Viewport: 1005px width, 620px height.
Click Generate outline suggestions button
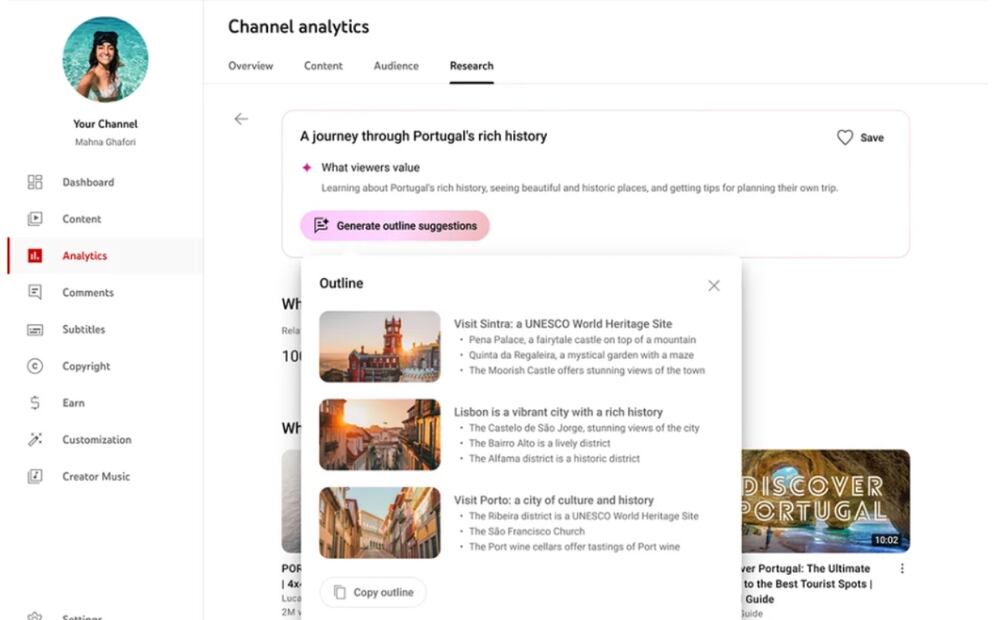coord(395,226)
